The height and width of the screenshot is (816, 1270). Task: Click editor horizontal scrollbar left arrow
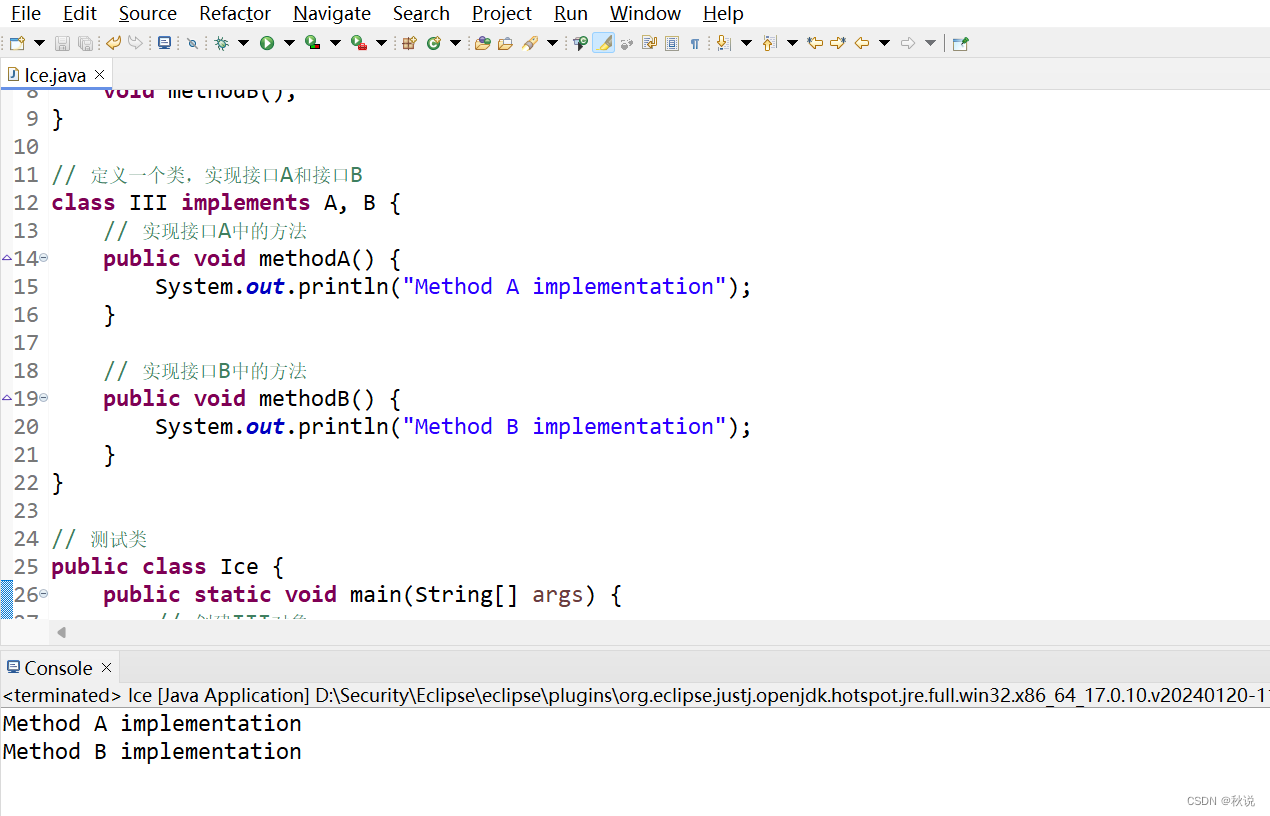coord(61,632)
